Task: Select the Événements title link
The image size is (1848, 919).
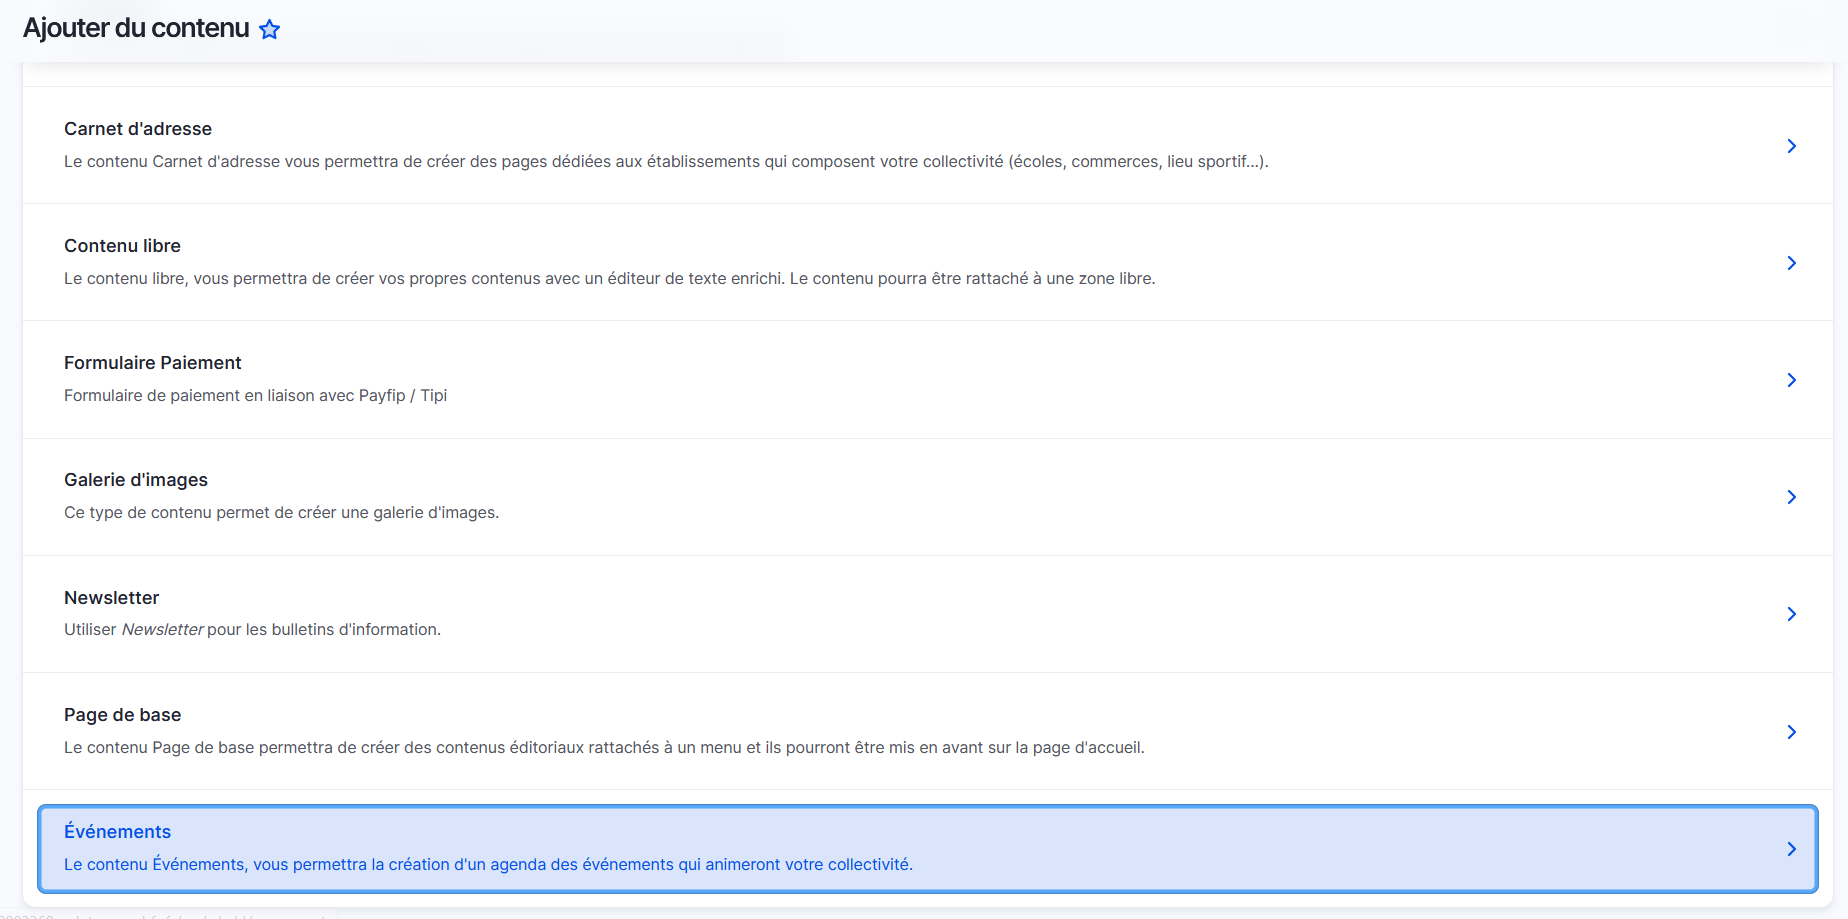Action: (117, 832)
